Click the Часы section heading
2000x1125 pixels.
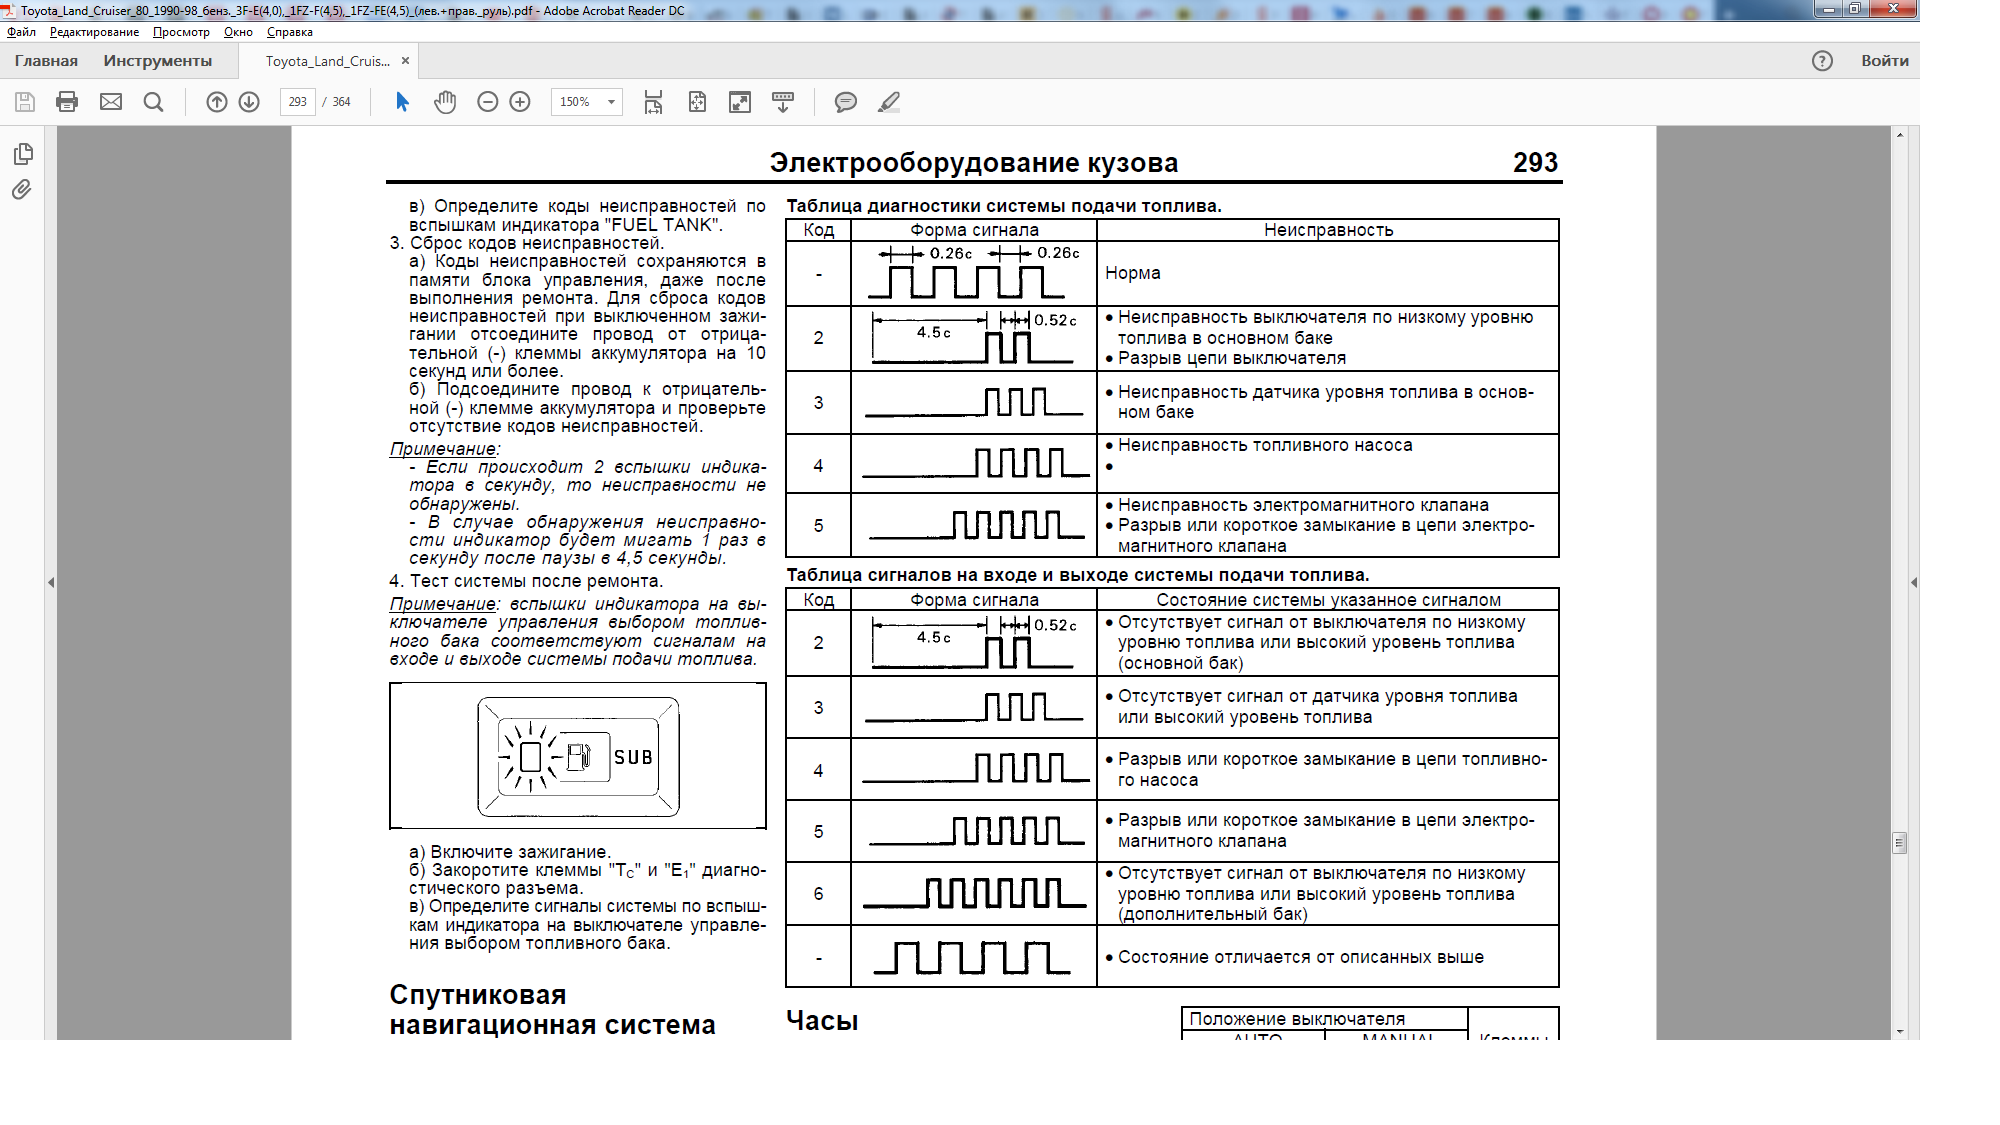[822, 1021]
